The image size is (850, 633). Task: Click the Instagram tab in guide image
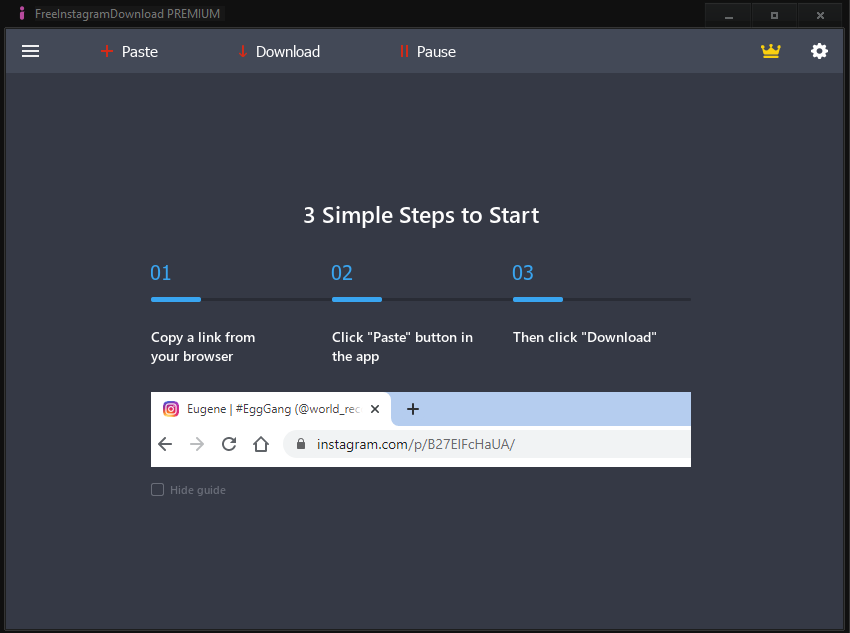(x=271, y=409)
